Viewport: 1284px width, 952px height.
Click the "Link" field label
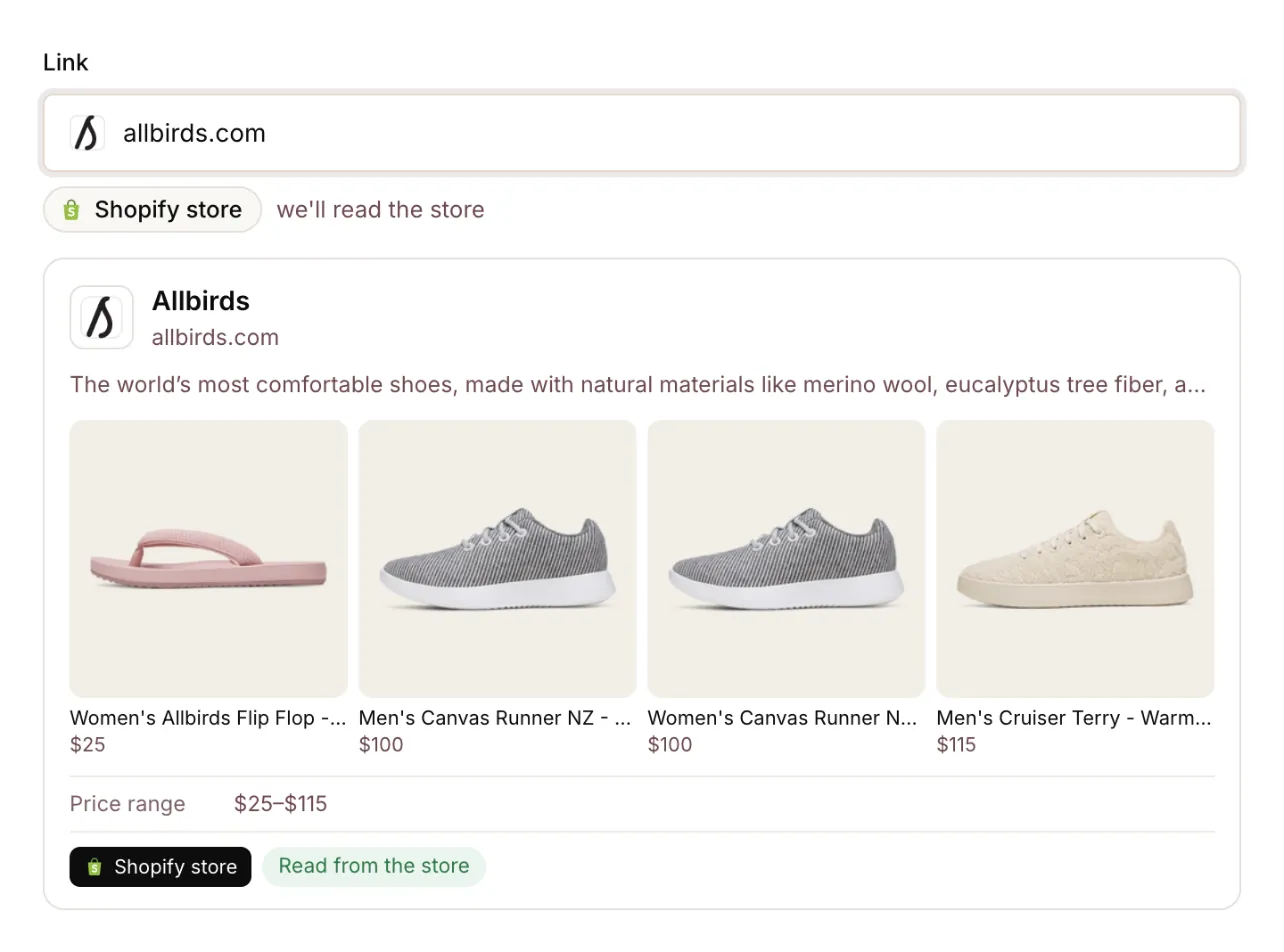pyautogui.click(x=66, y=62)
